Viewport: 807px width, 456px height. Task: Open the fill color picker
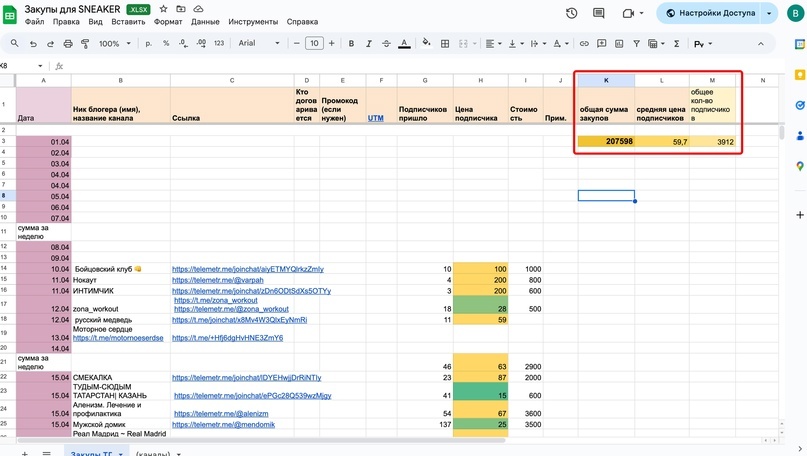[426, 43]
